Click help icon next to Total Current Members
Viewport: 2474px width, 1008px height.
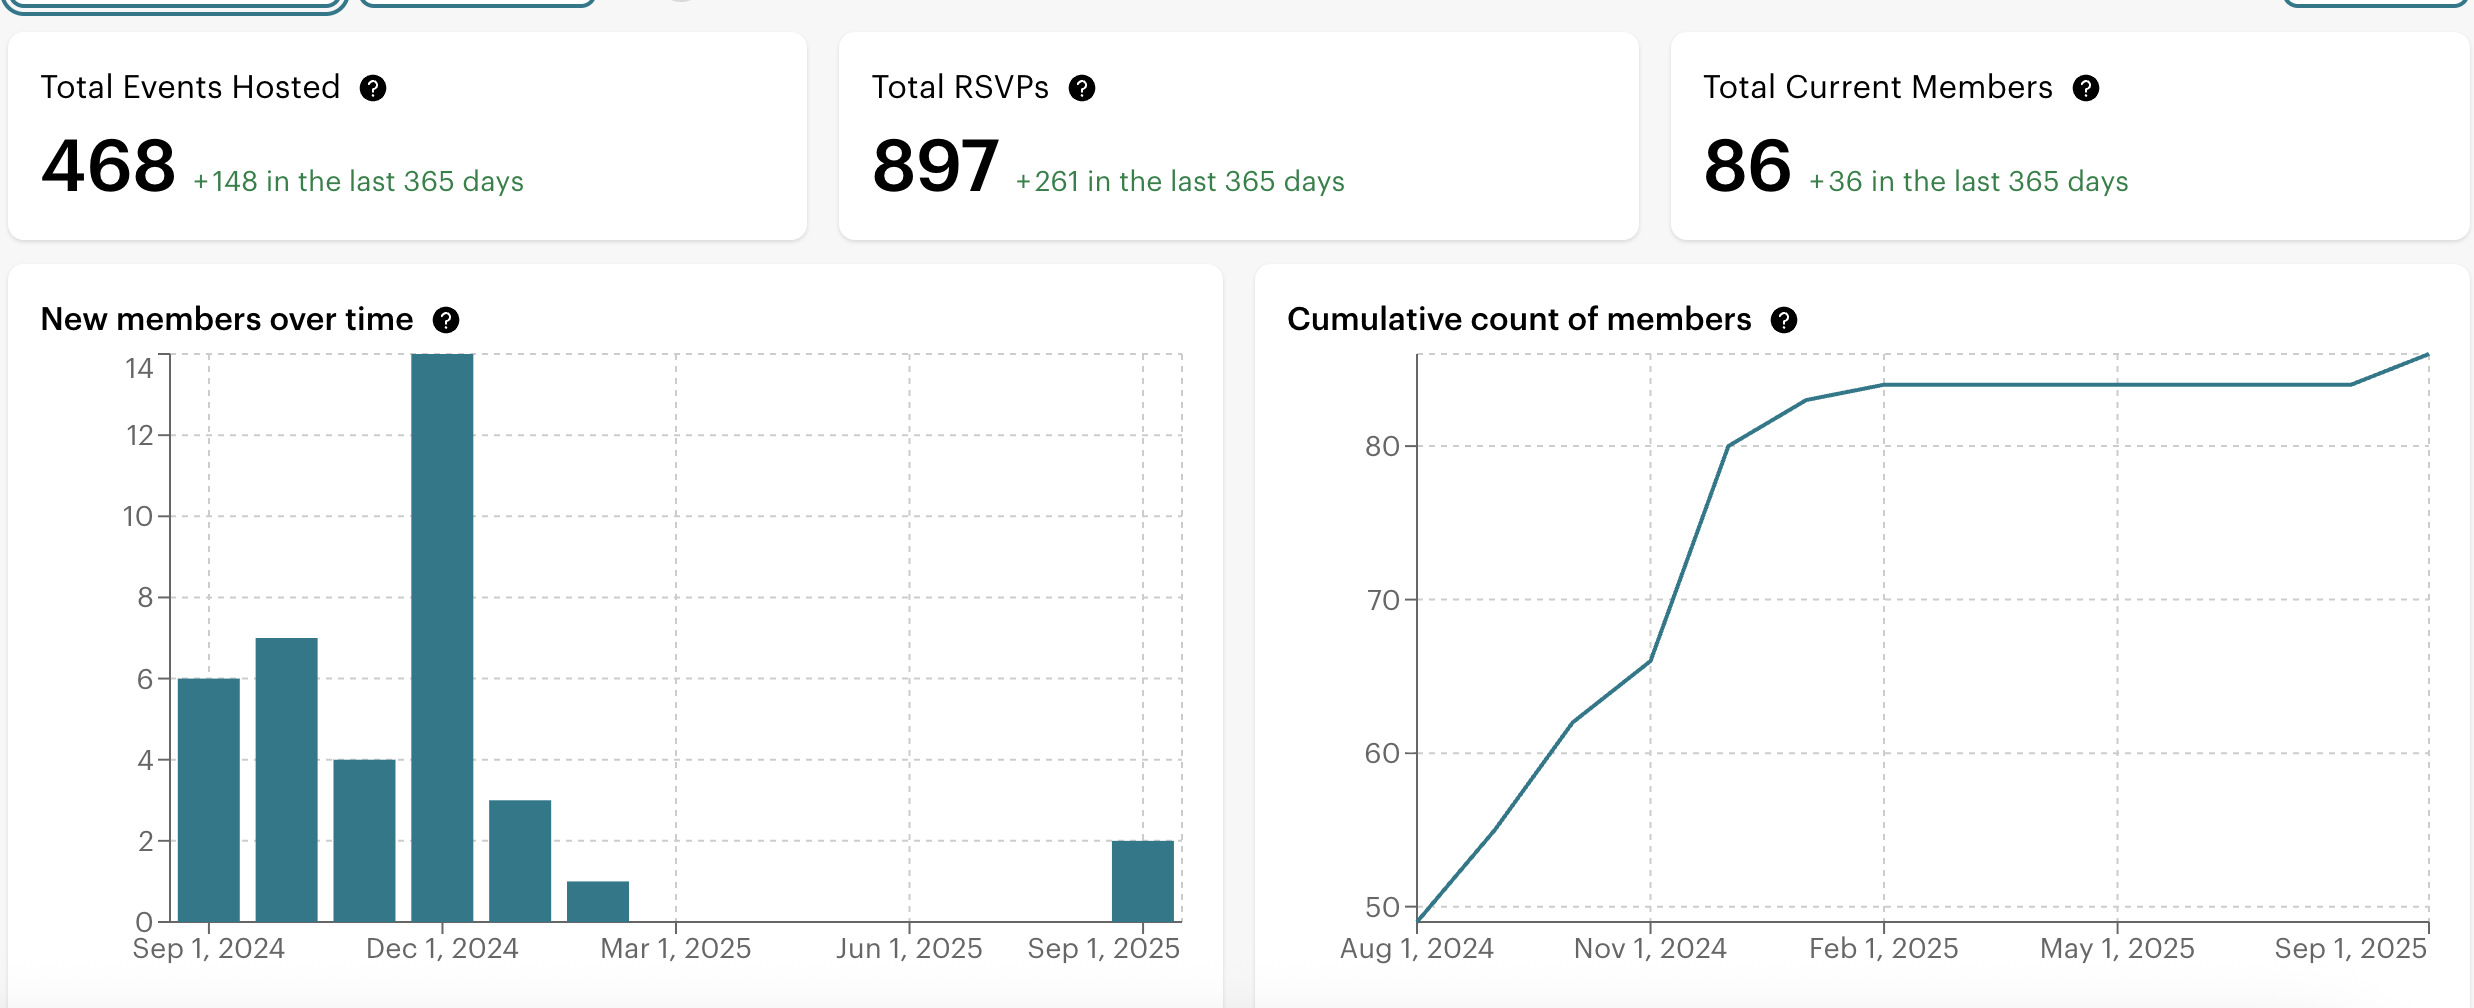tap(2086, 89)
